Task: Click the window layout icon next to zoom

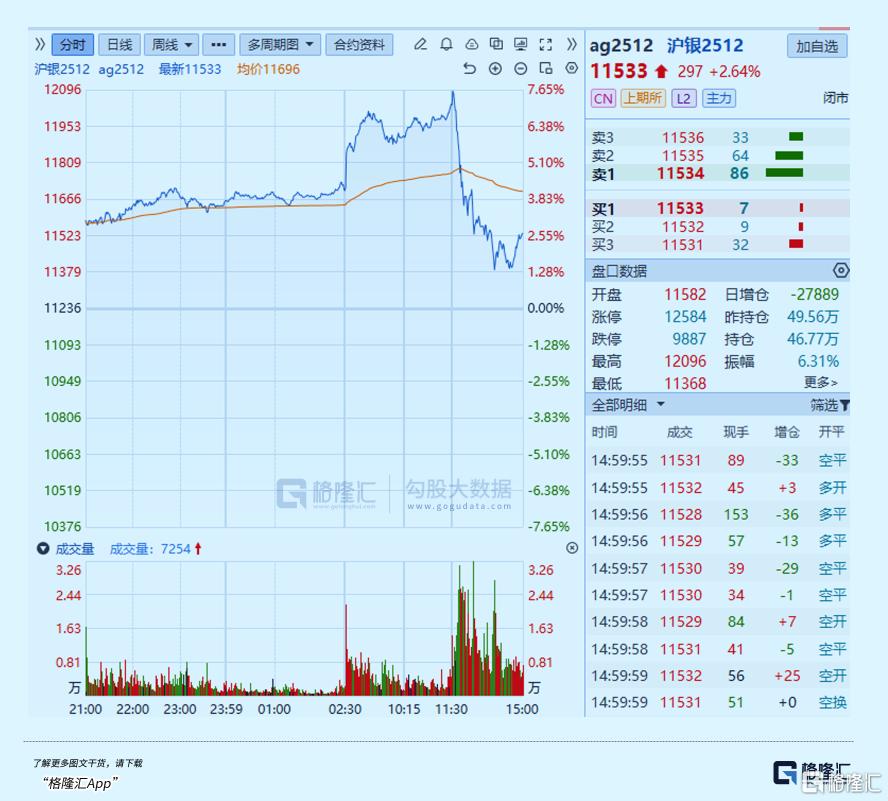Action: pos(546,69)
